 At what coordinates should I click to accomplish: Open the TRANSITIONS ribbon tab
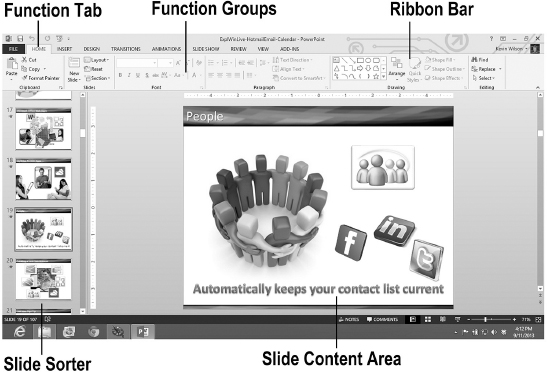tap(126, 49)
